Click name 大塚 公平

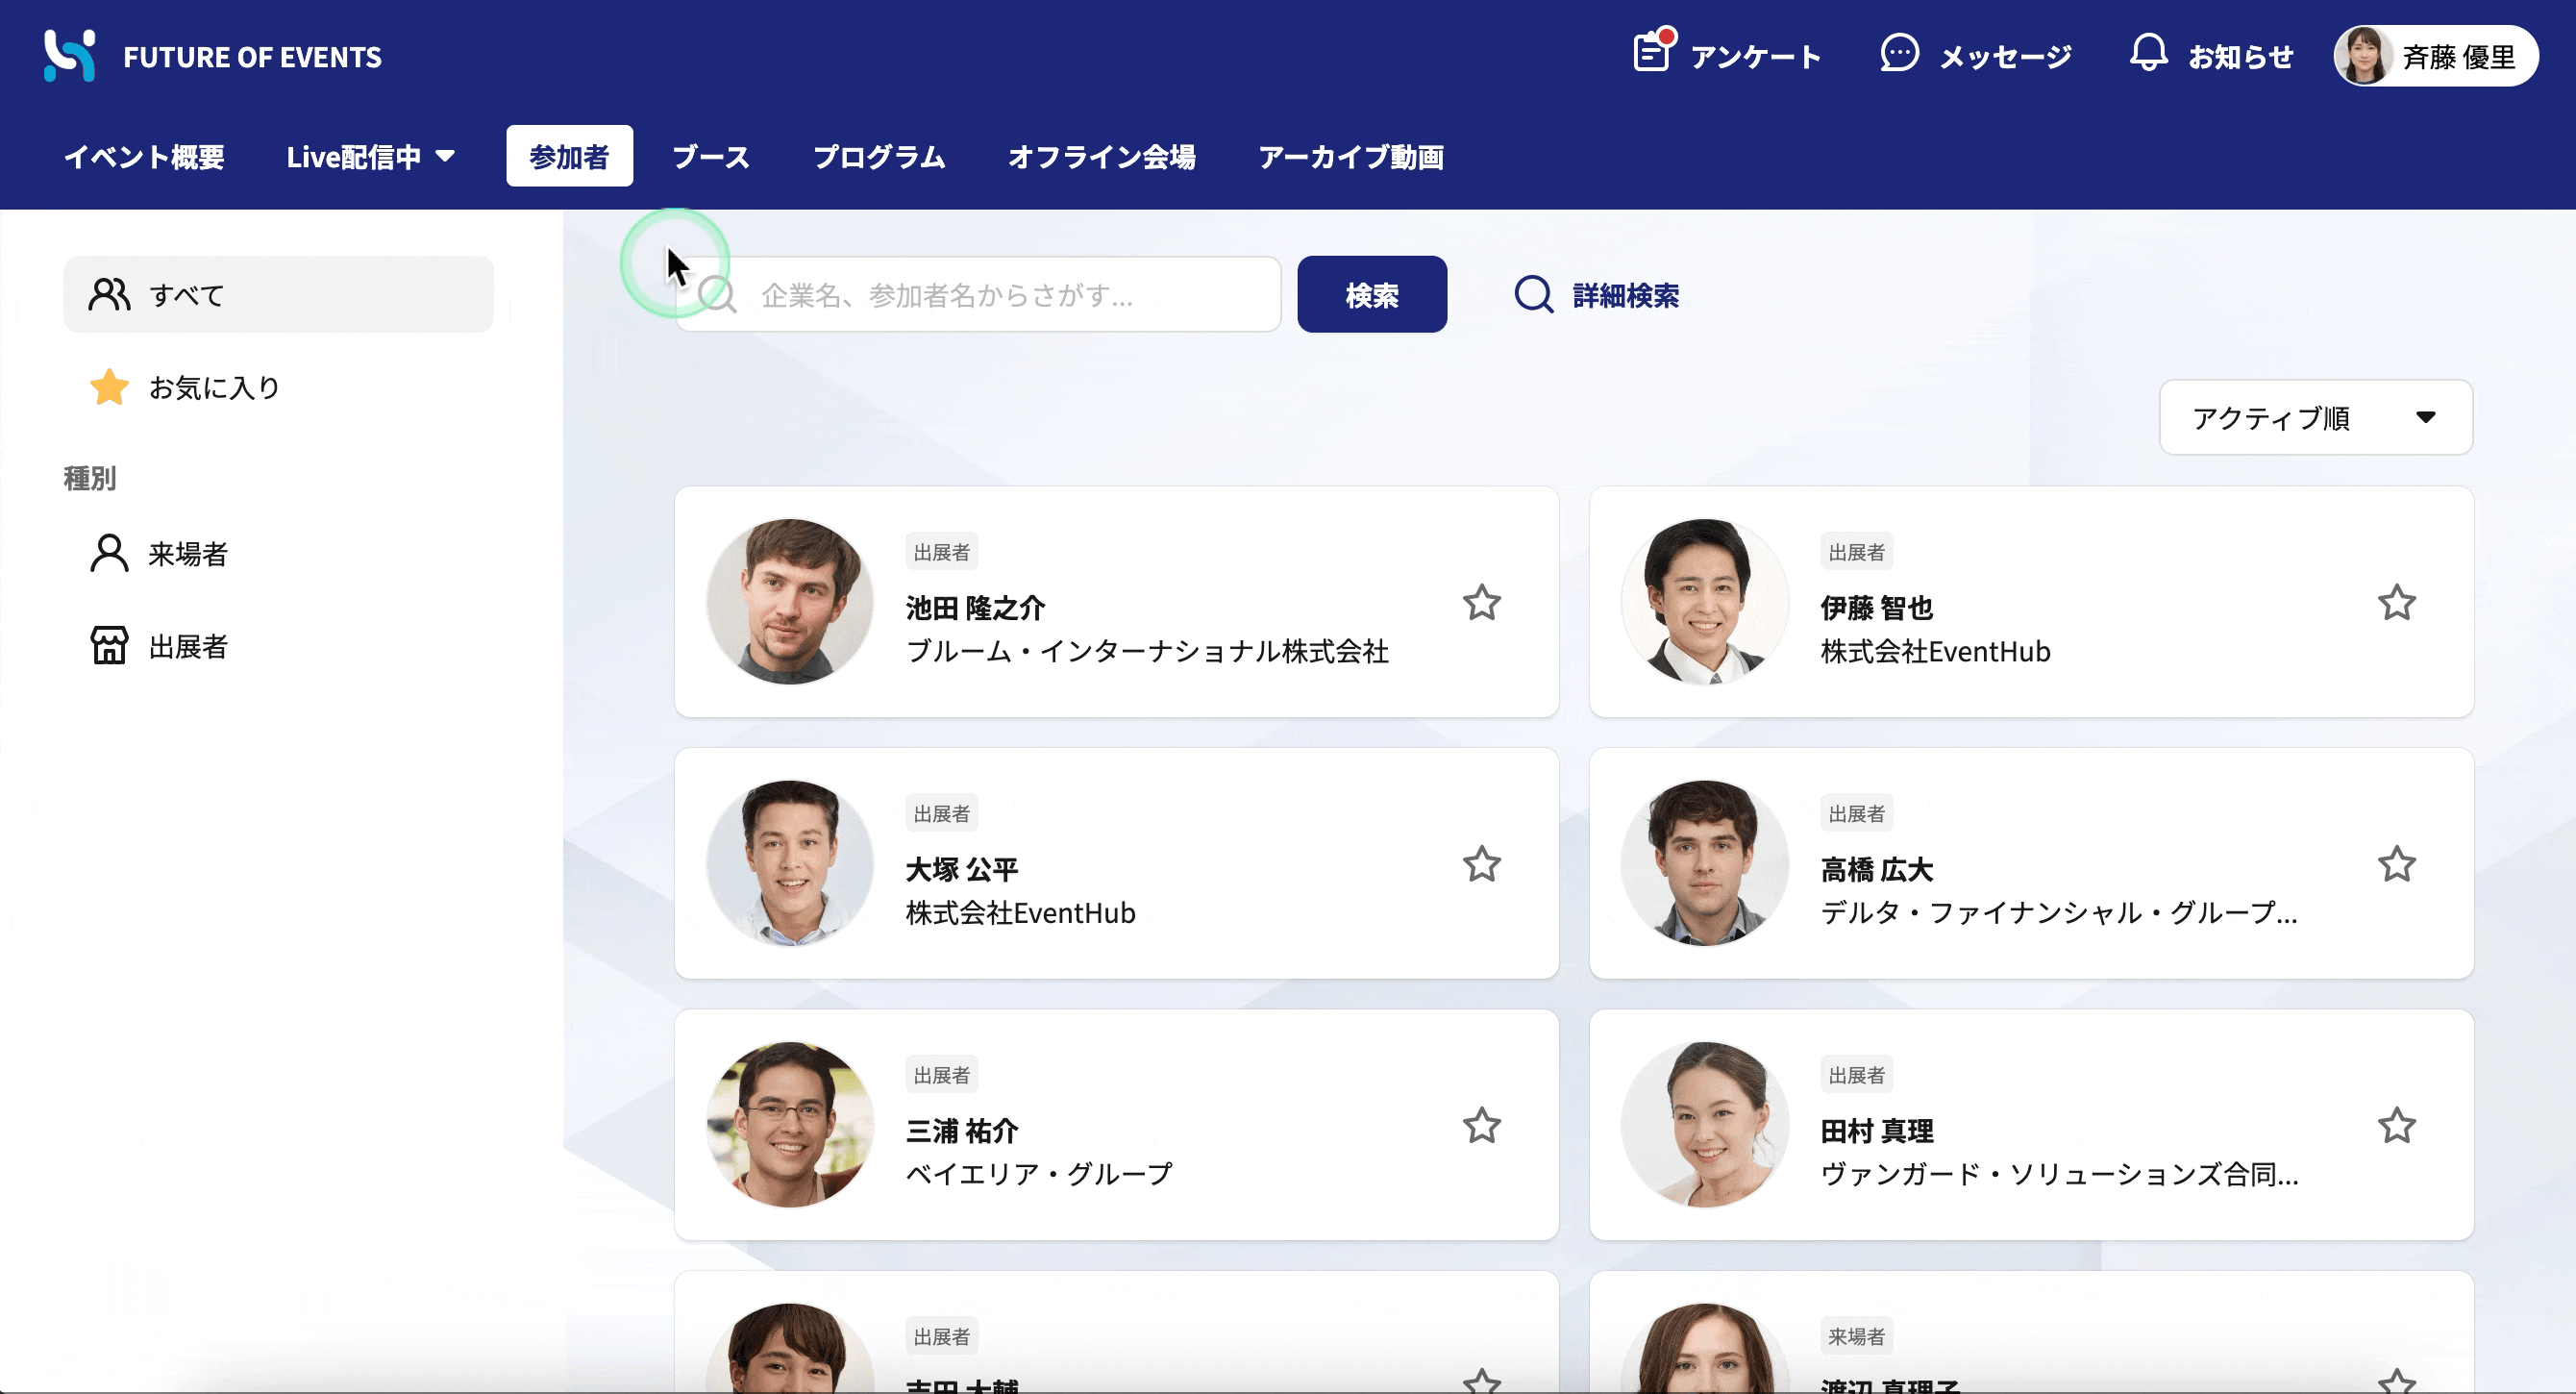(961, 869)
